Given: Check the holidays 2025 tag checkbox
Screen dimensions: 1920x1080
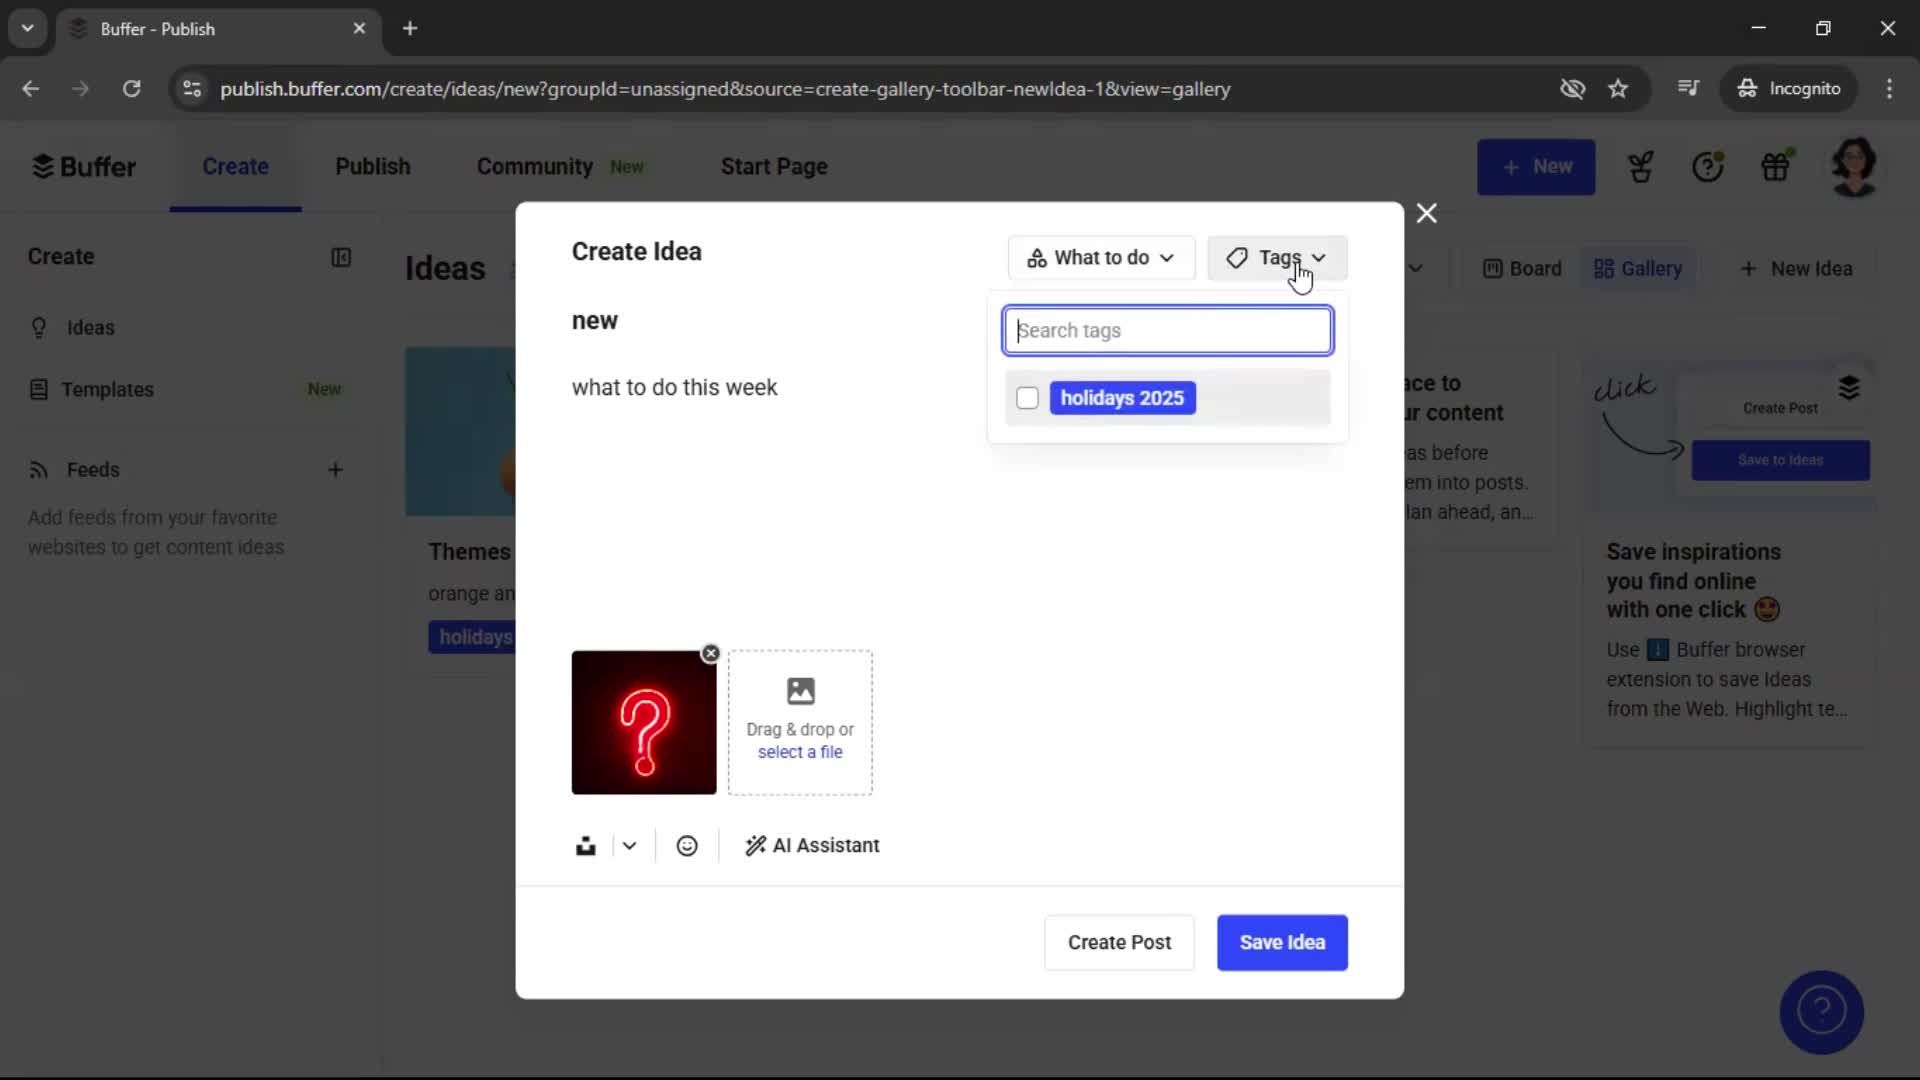Looking at the screenshot, I should pyautogui.click(x=1027, y=397).
